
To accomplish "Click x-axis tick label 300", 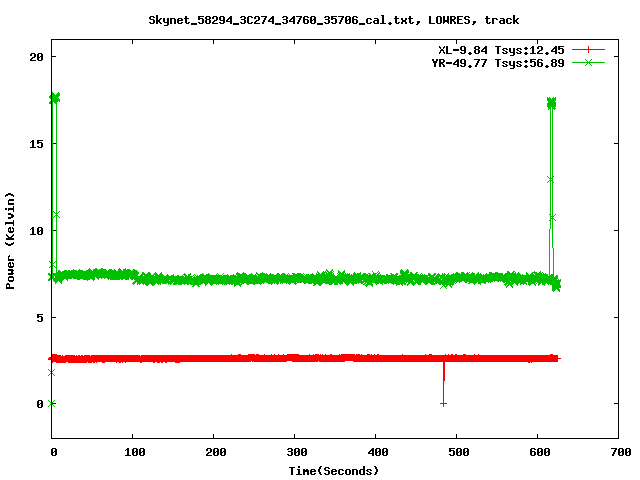I will point(297,452).
